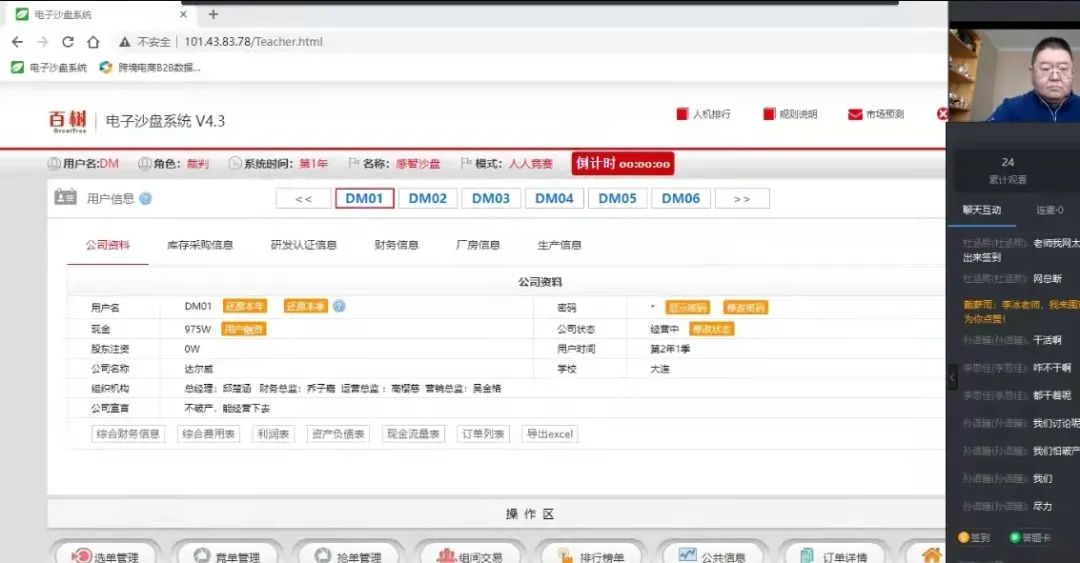Click the 市场预测 envelope icon
Image resolution: width=1080 pixels, height=563 pixels.
855,114
